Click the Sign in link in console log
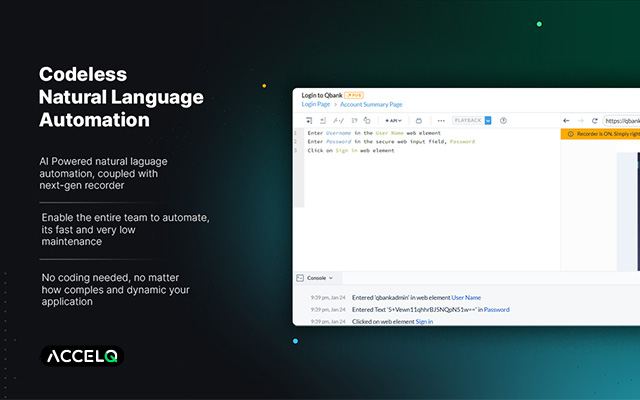Image resolution: width=640 pixels, height=400 pixels. 424,322
